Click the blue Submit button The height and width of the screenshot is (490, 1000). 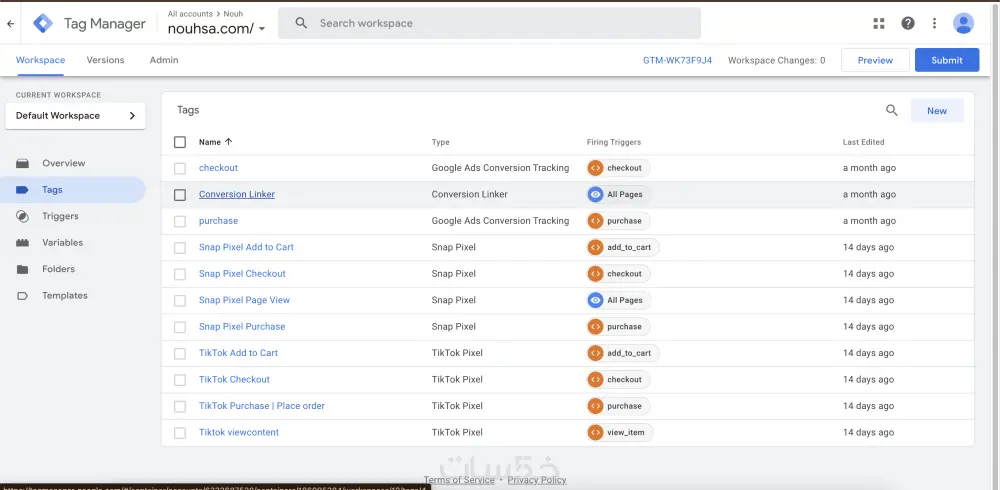click(x=946, y=60)
